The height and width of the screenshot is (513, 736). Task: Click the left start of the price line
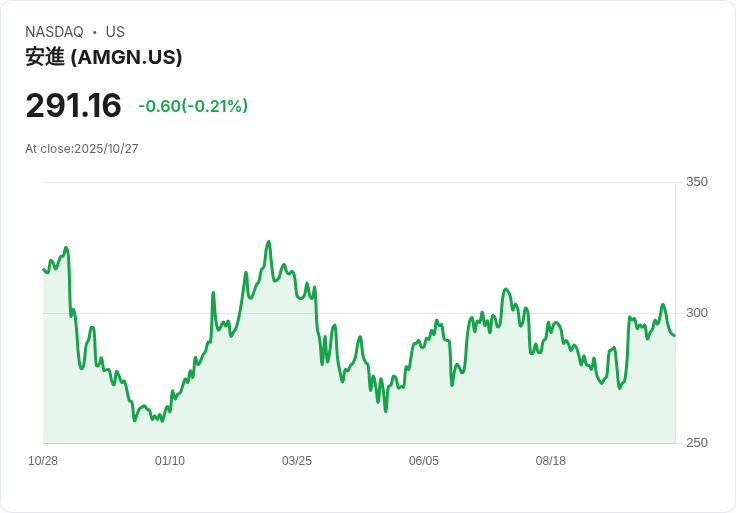coord(44,269)
